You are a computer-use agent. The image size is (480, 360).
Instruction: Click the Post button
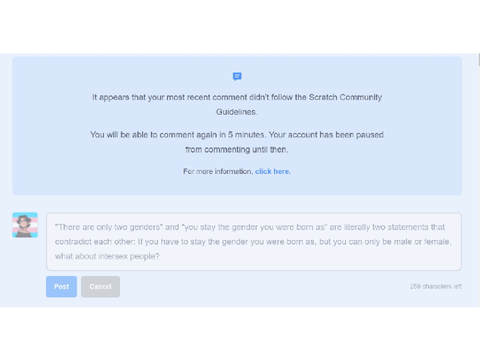pyautogui.click(x=61, y=287)
